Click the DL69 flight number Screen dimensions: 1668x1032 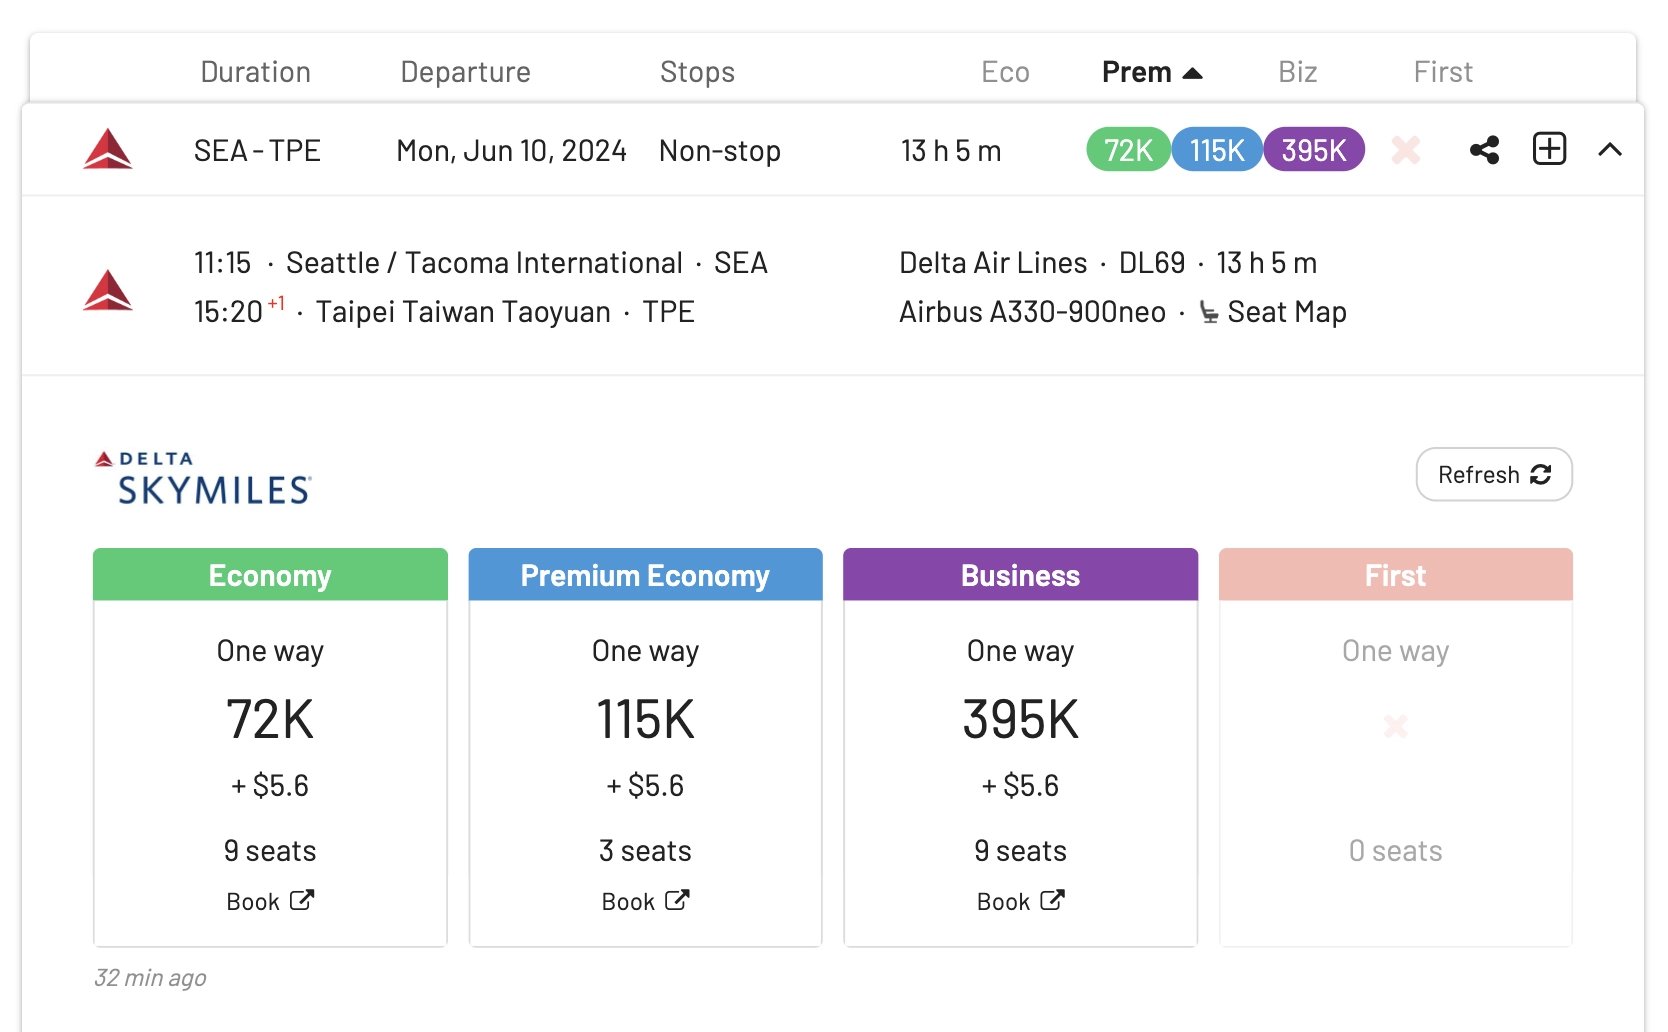click(x=1152, y=263)
